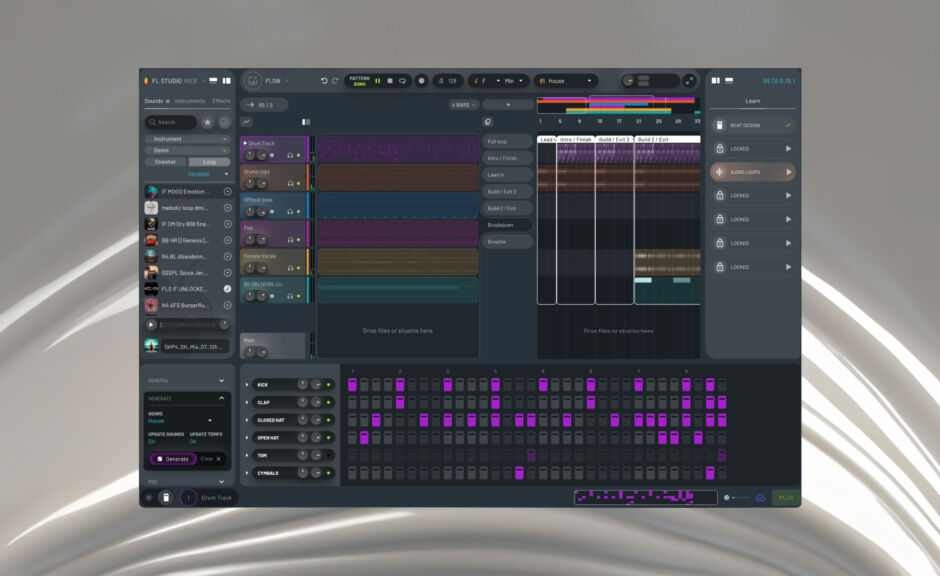Click the redo icon
Viewport: 940px width, 576px height.
[x=336, y=81]
